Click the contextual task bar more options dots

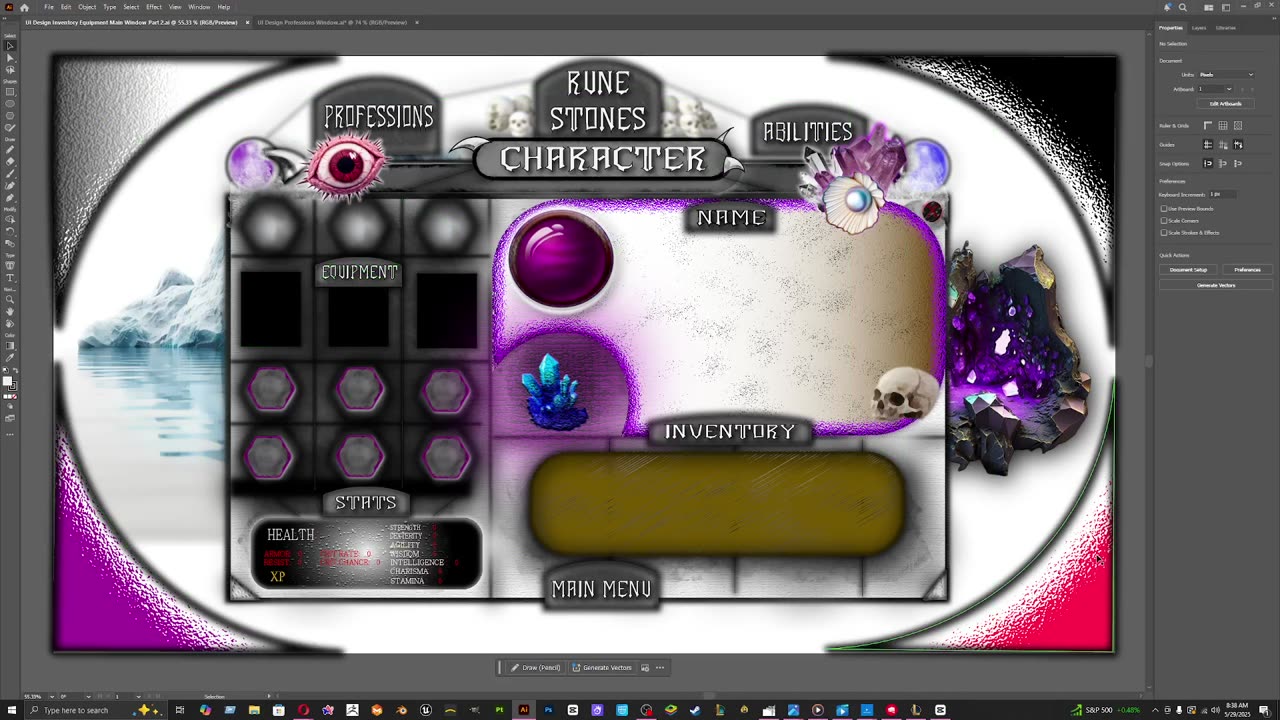(659, 668)
